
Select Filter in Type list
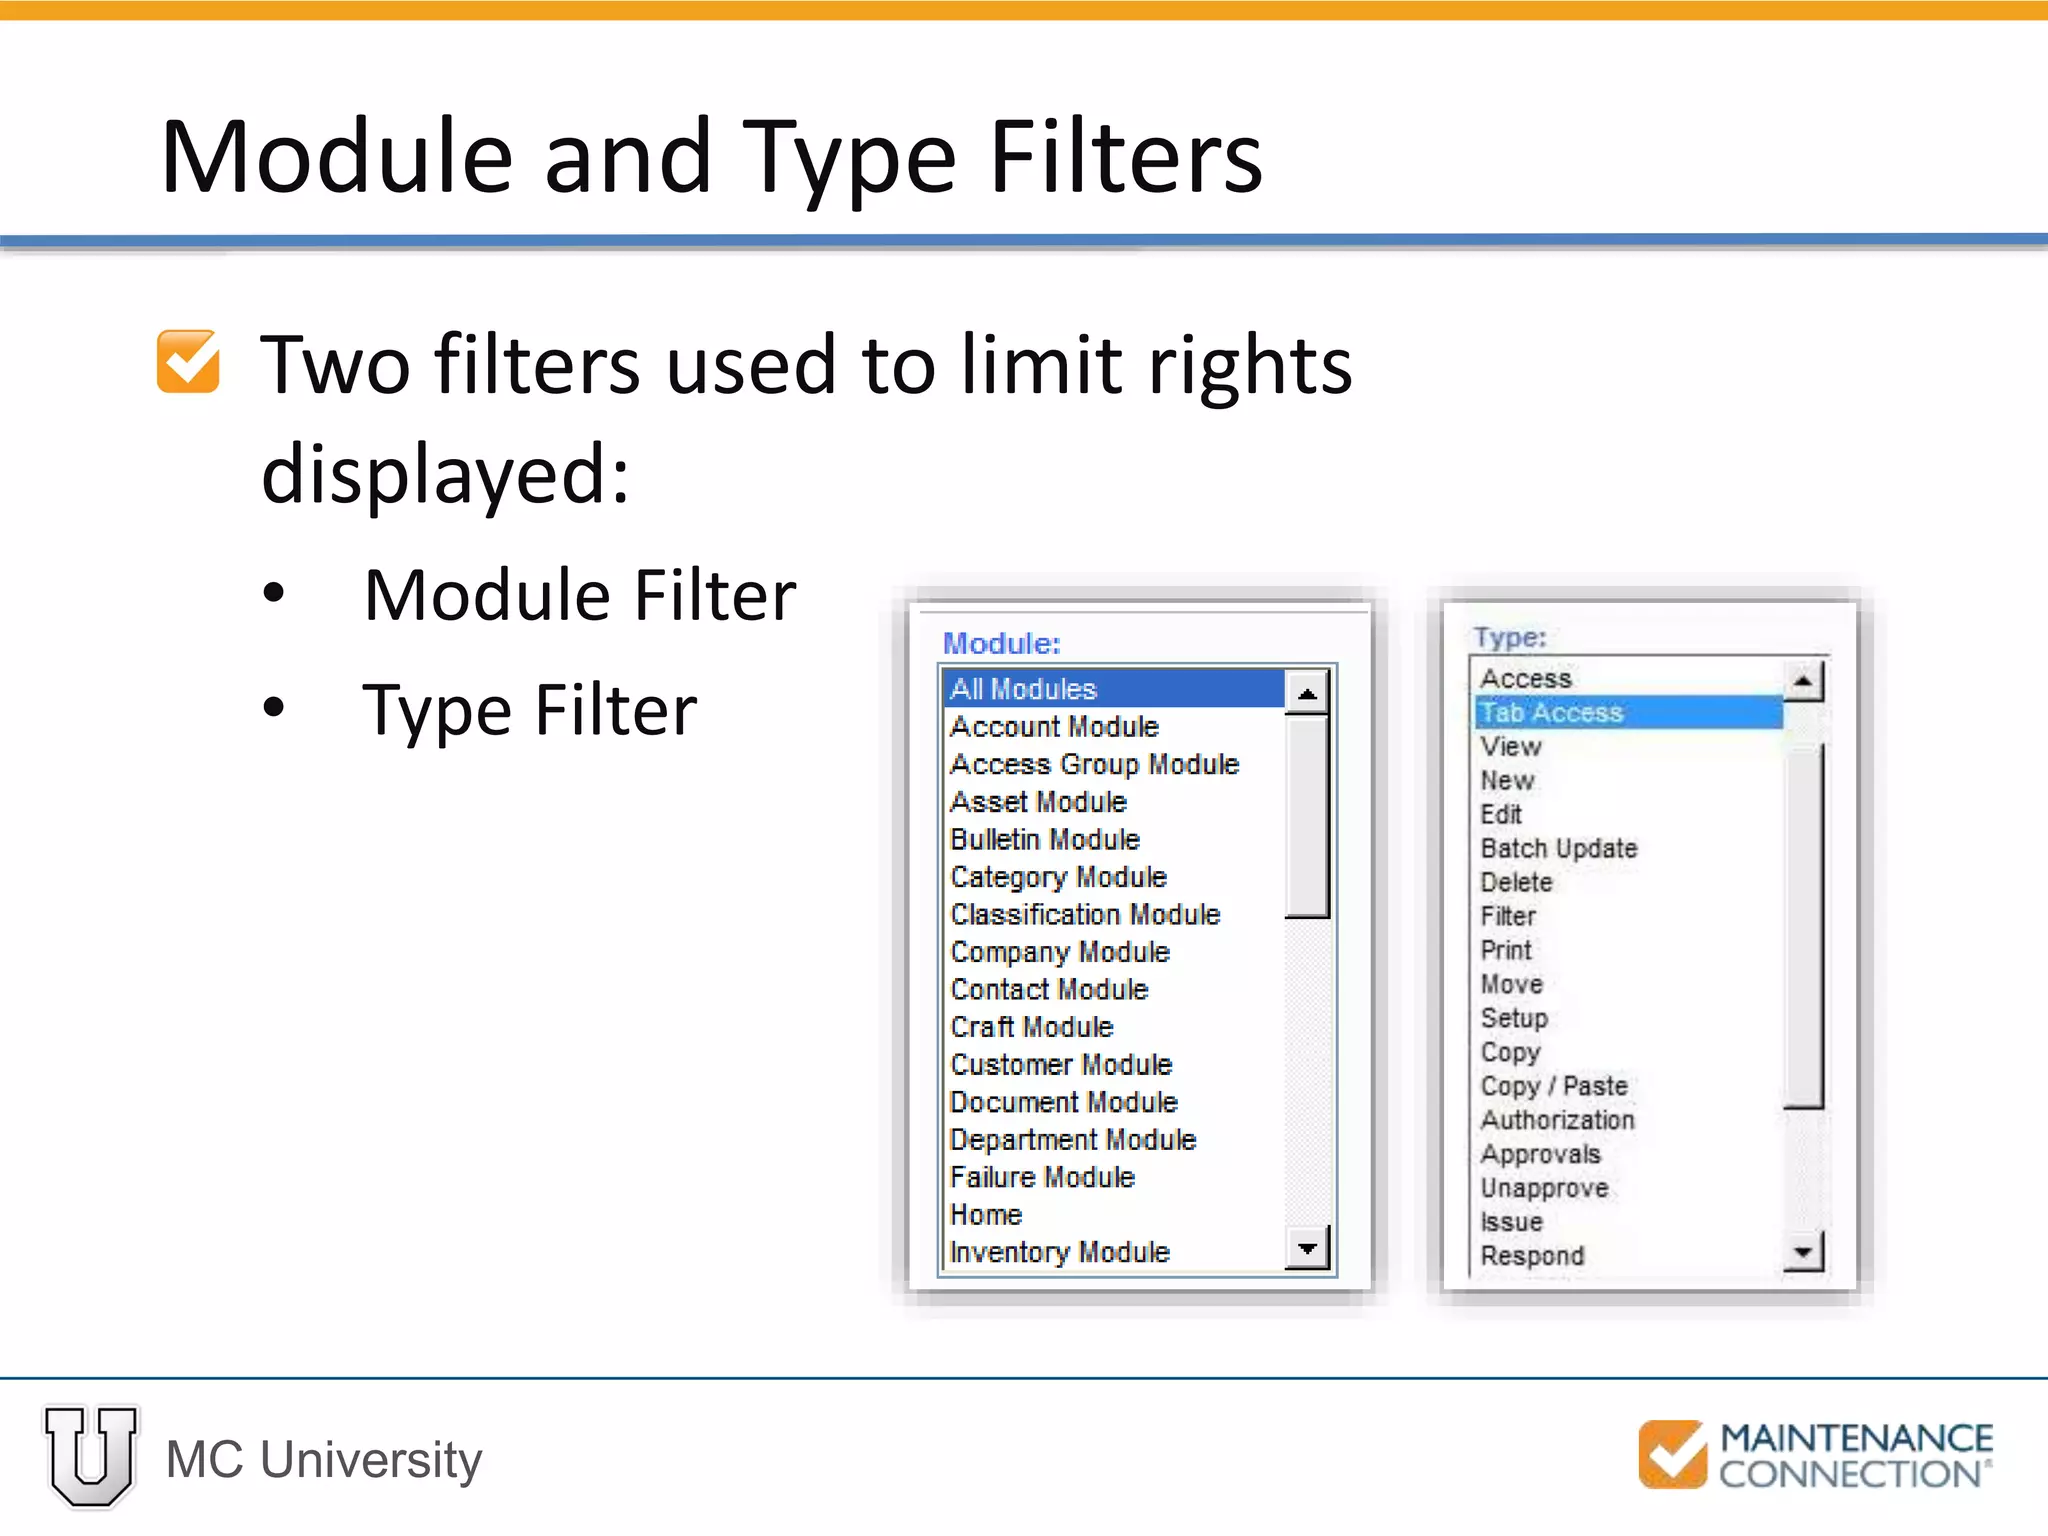[1629, 917]
